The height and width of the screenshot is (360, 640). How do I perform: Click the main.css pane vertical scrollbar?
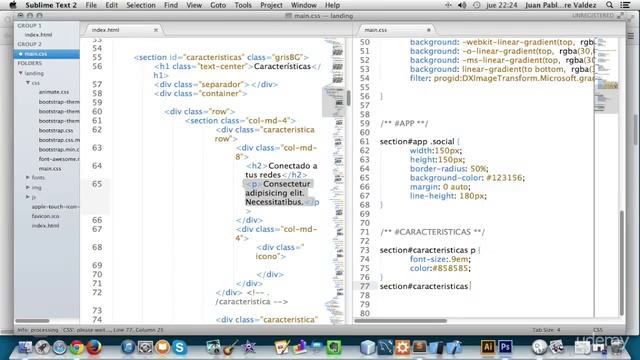pyautogui.click(x=622, y=263)
